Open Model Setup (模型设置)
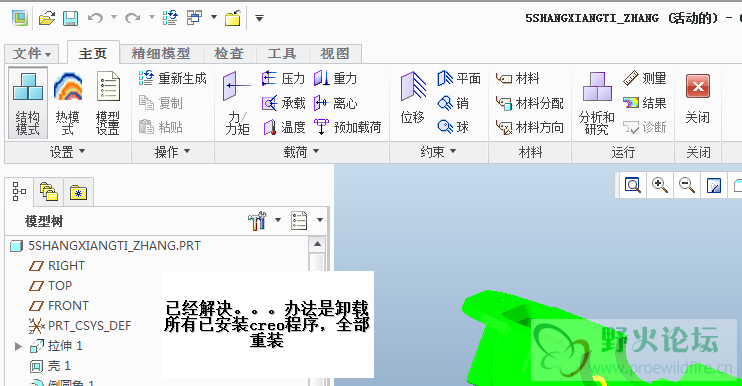Viewport: 742px width, 386px height. coord(108,103)
